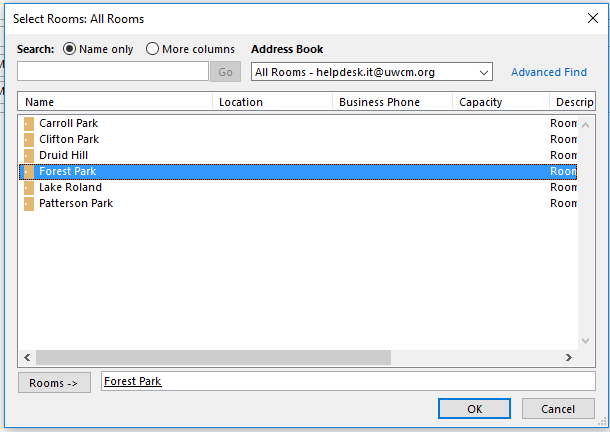Click the Capacity column header
This screenshot has width=610, height=432.
[x=500, y=102]
